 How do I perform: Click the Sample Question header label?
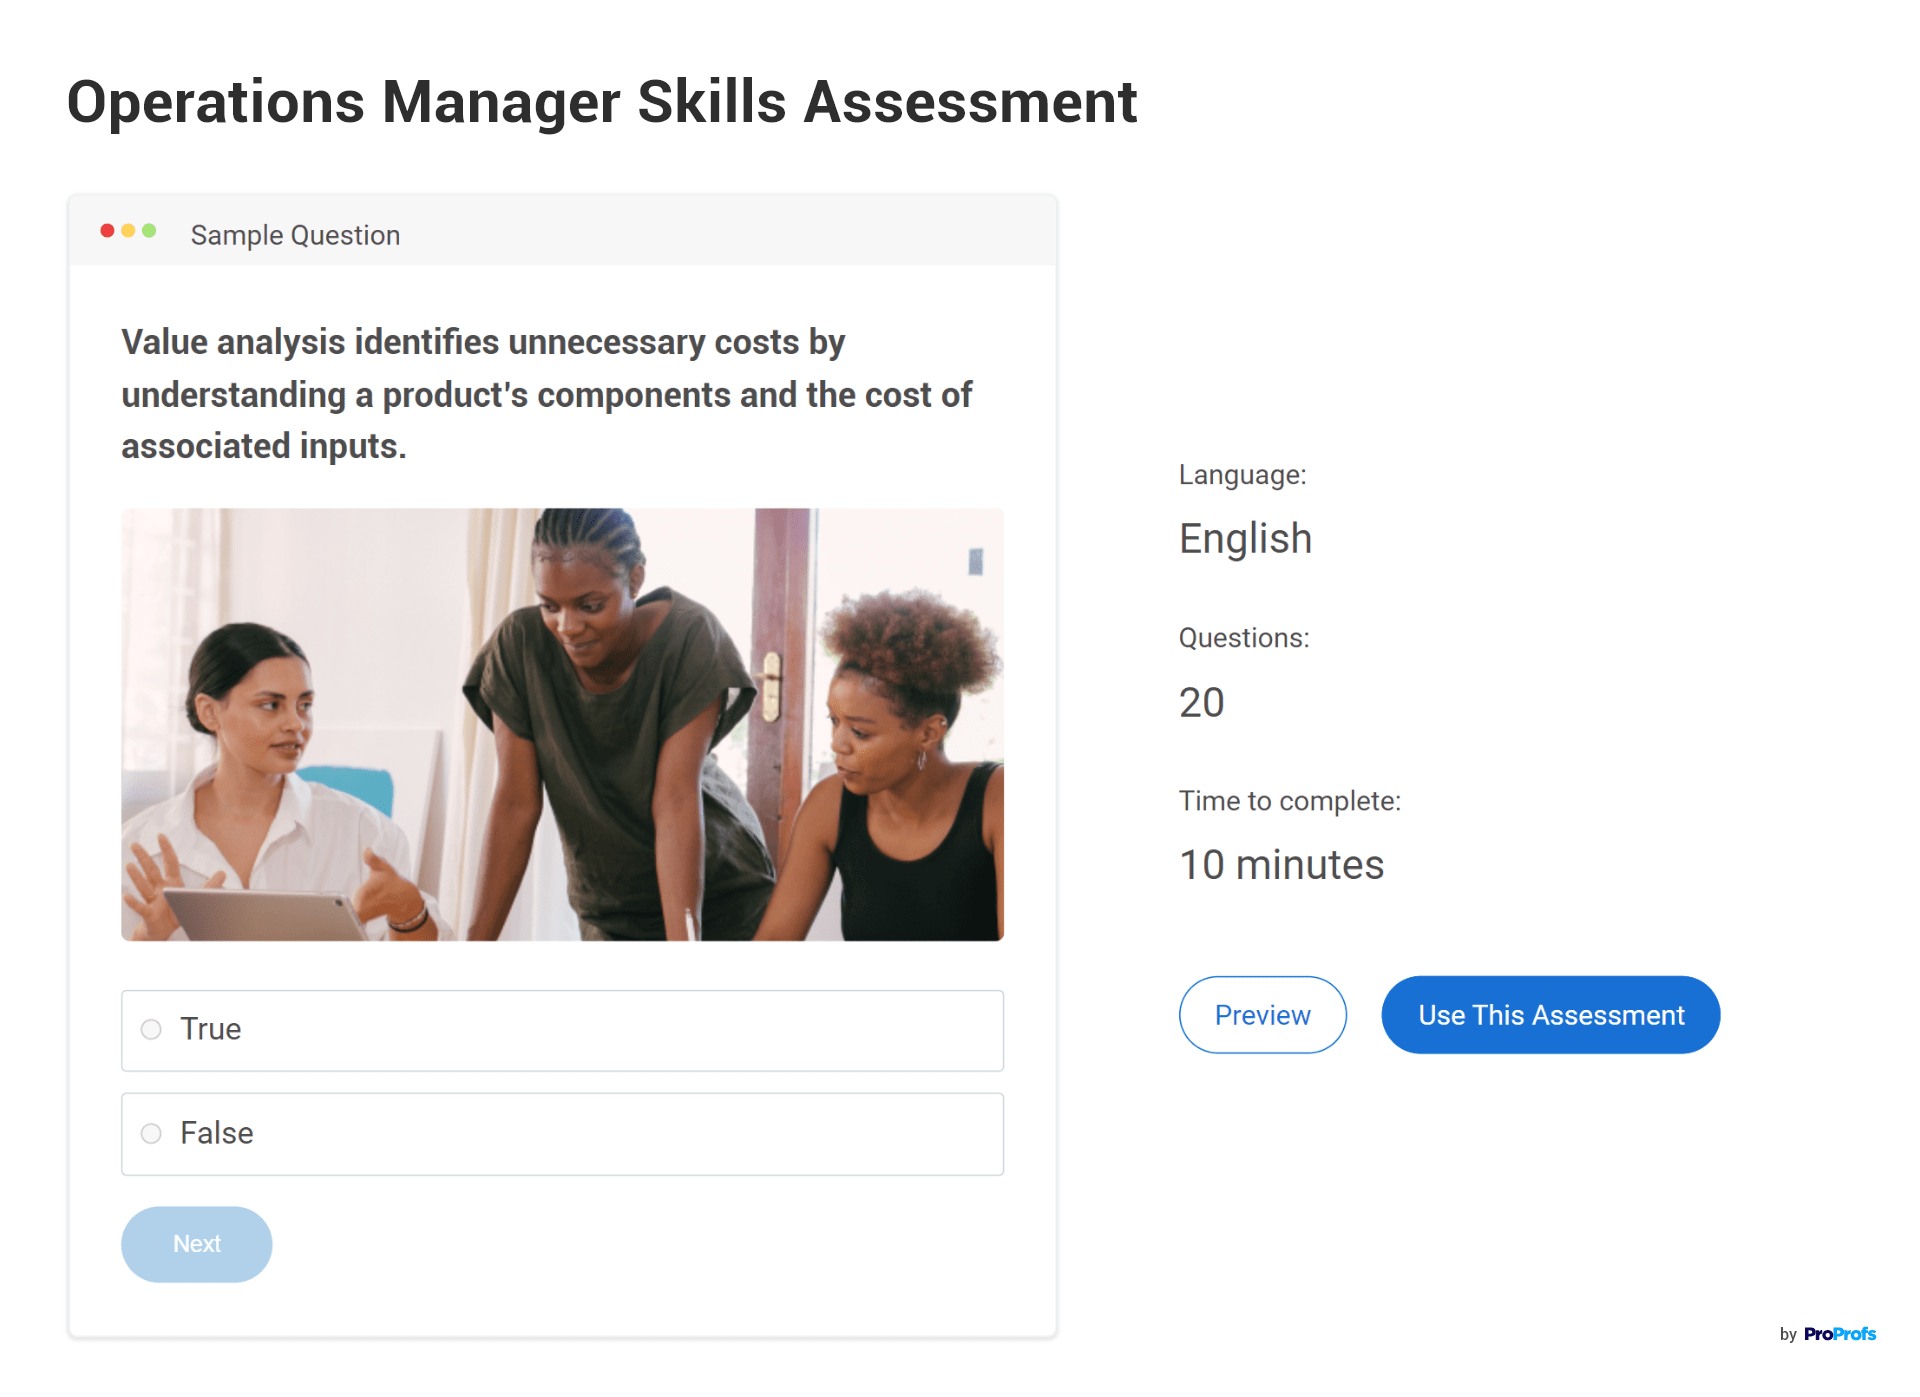[x=295, y=235]
